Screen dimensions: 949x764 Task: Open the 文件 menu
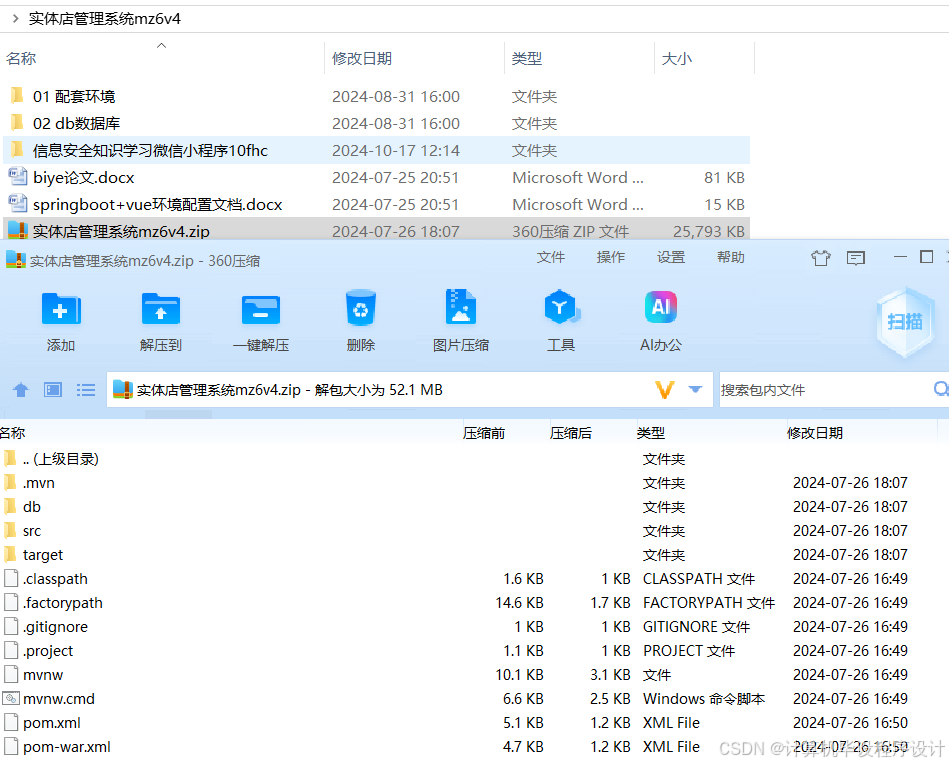point(551,257)
